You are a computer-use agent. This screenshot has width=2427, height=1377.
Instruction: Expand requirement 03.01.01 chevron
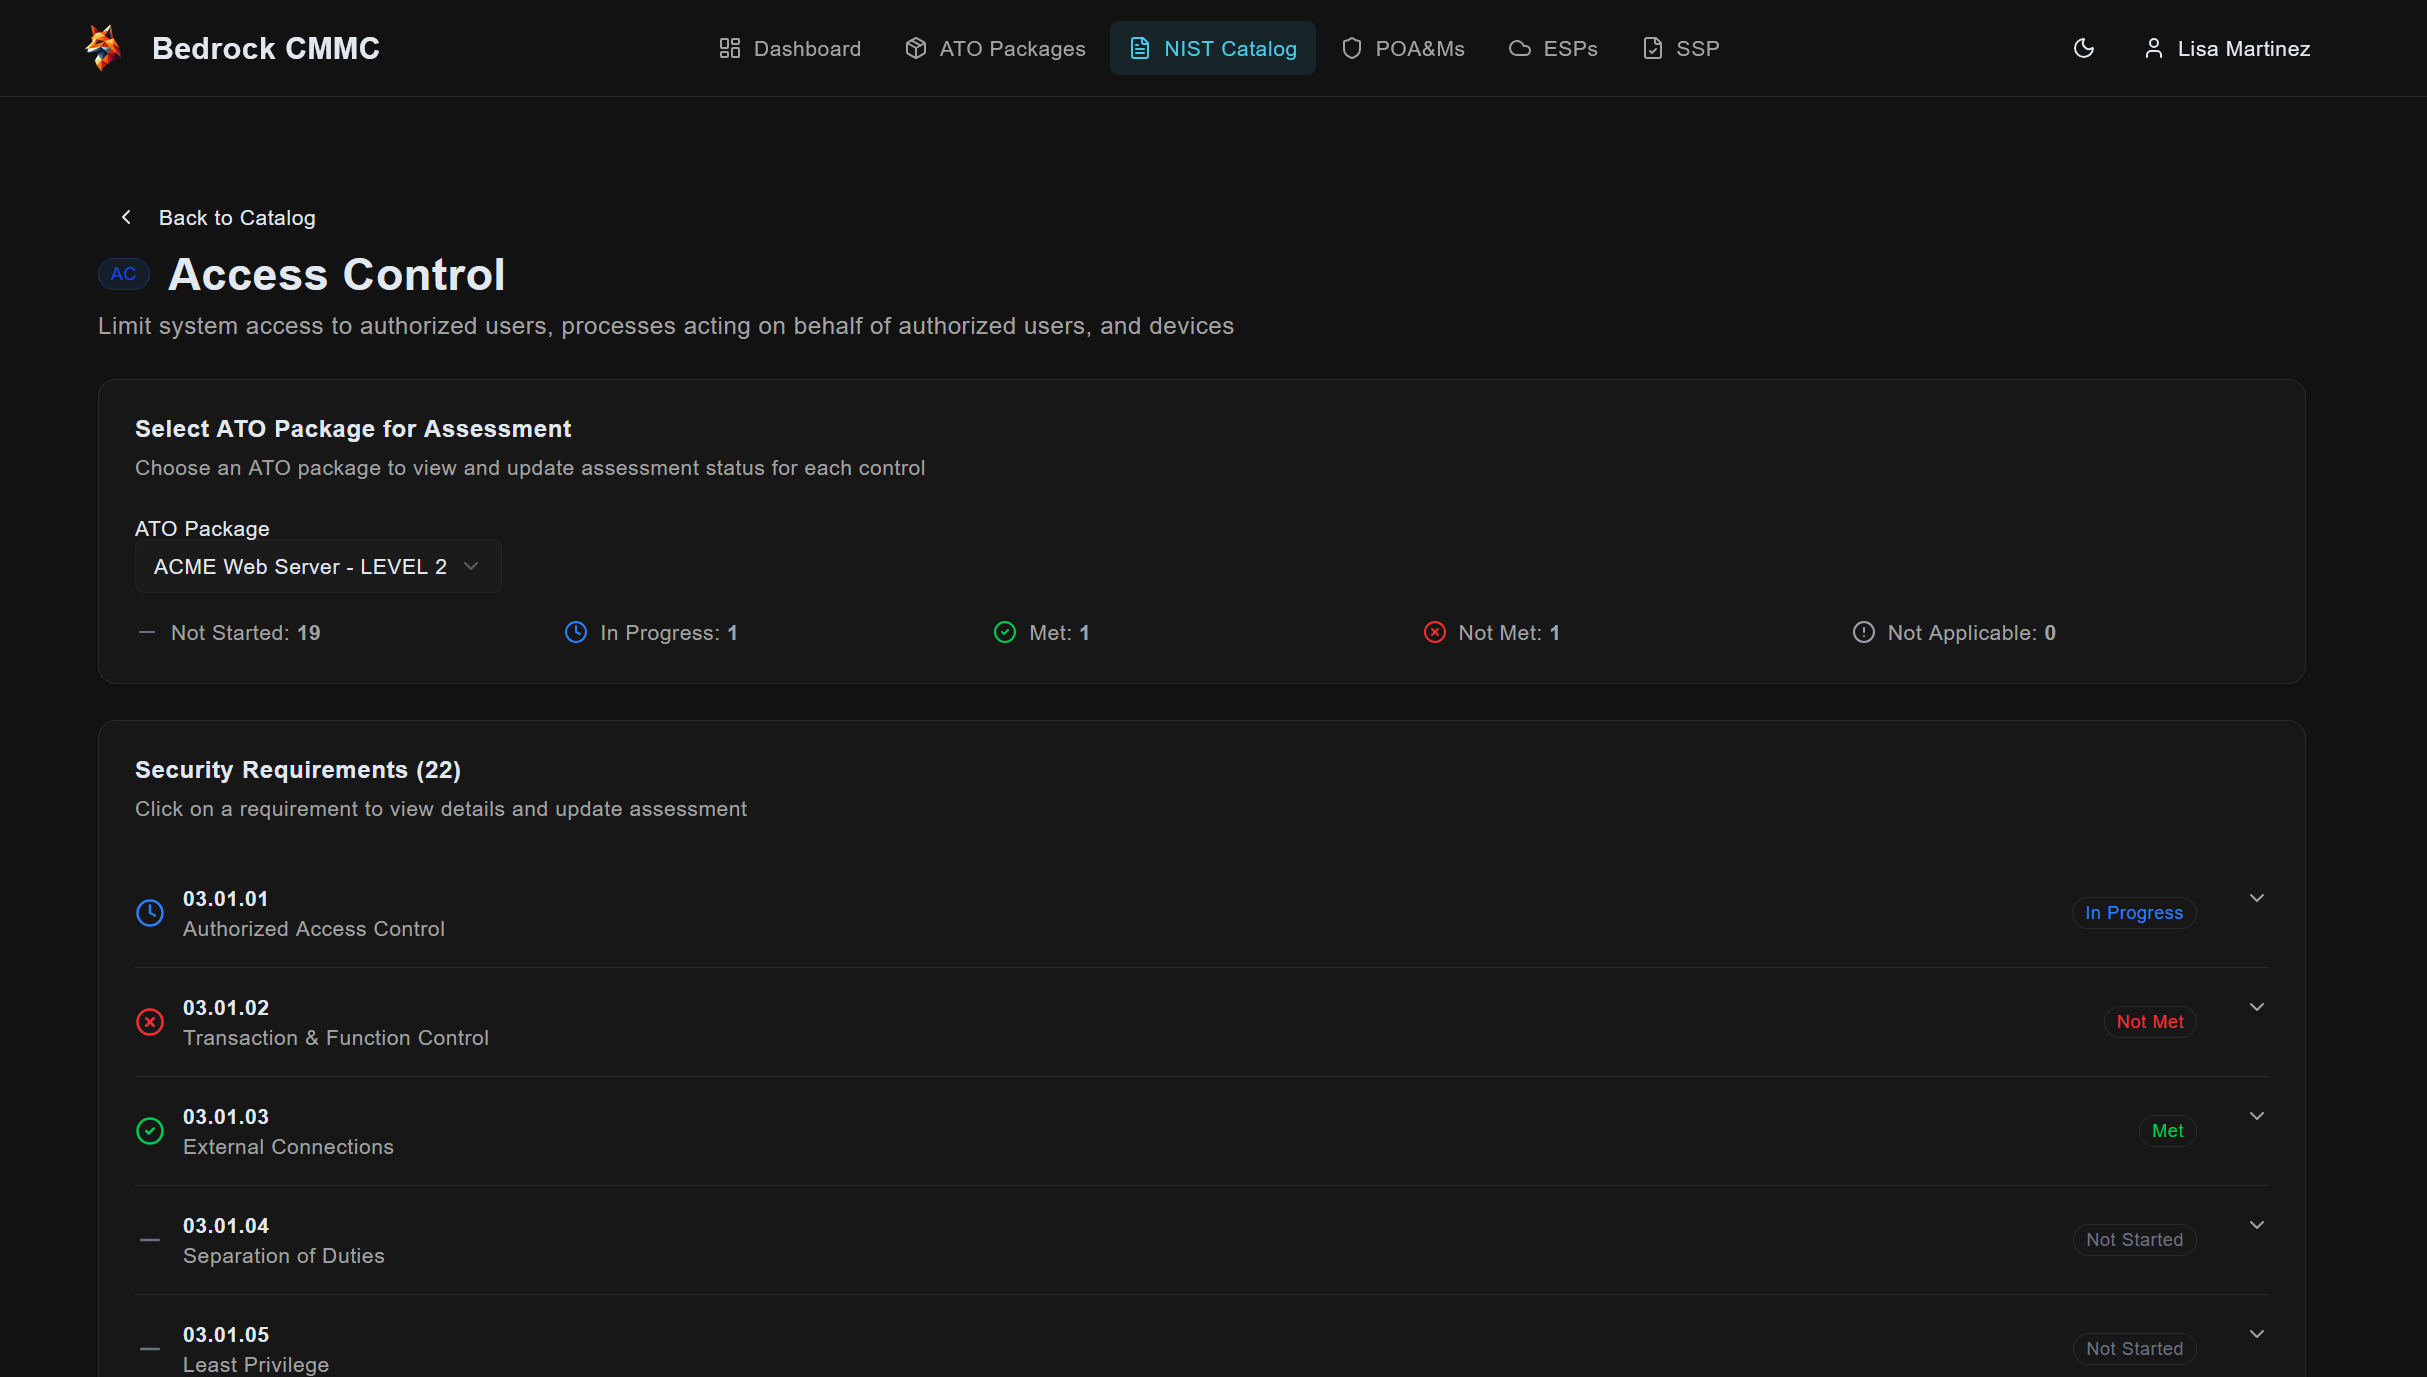click(x=2257, y=898)
